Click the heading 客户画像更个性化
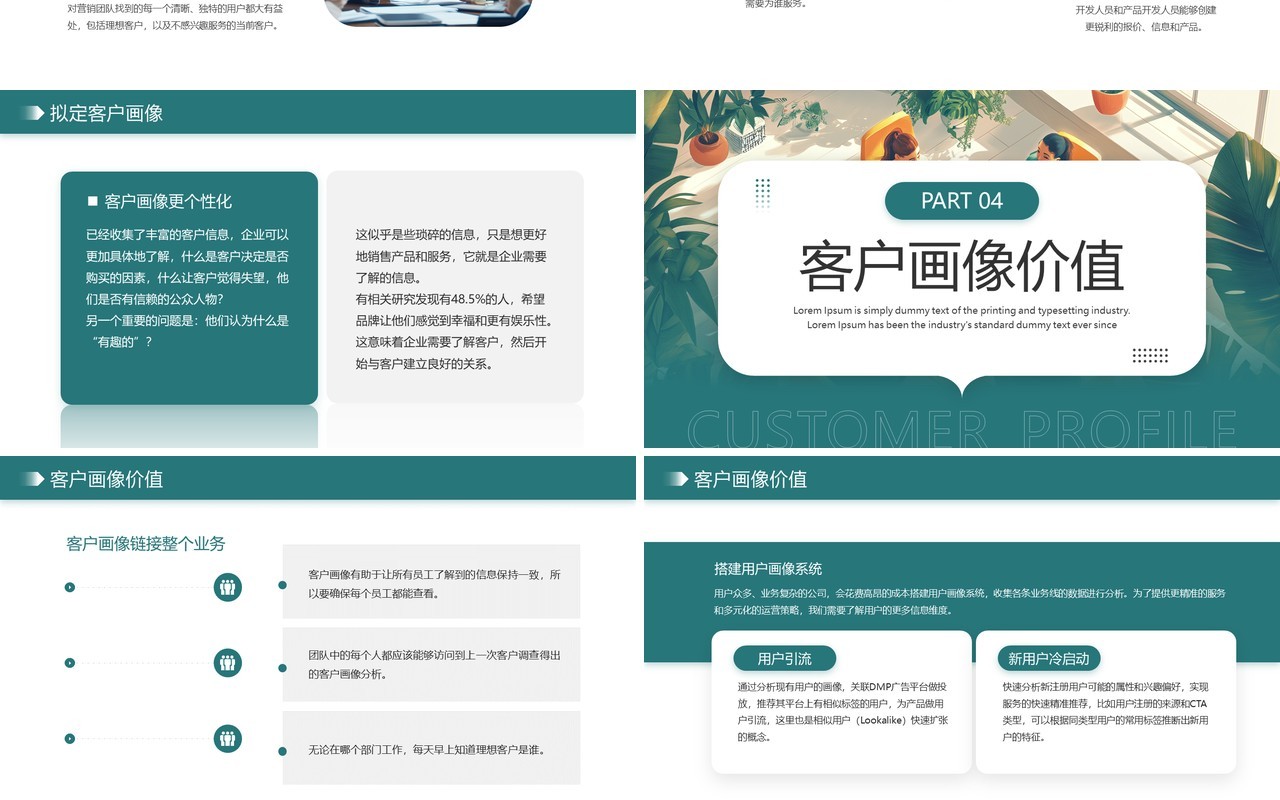The height and width of the screenshot is (800, 1280). [168, 201]
